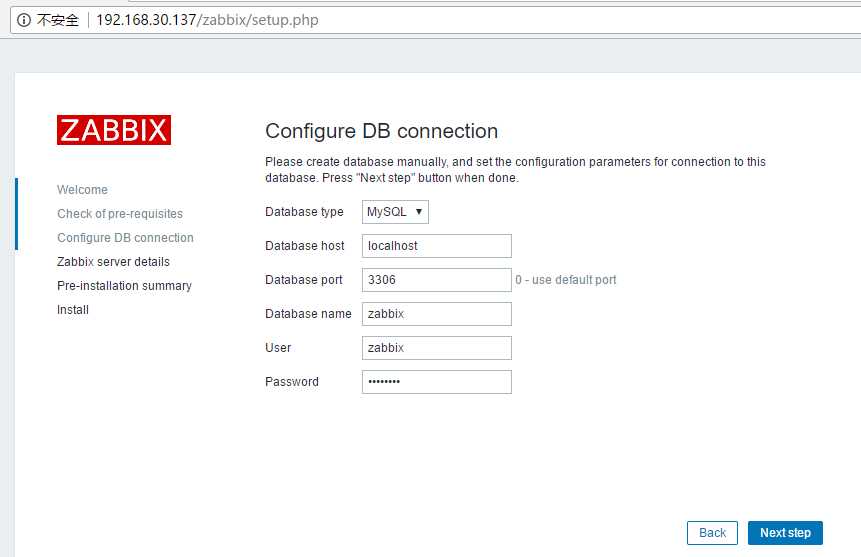Click the Password input field
The height and width of the screenshot is (557, 861).
tap(437, 382)
